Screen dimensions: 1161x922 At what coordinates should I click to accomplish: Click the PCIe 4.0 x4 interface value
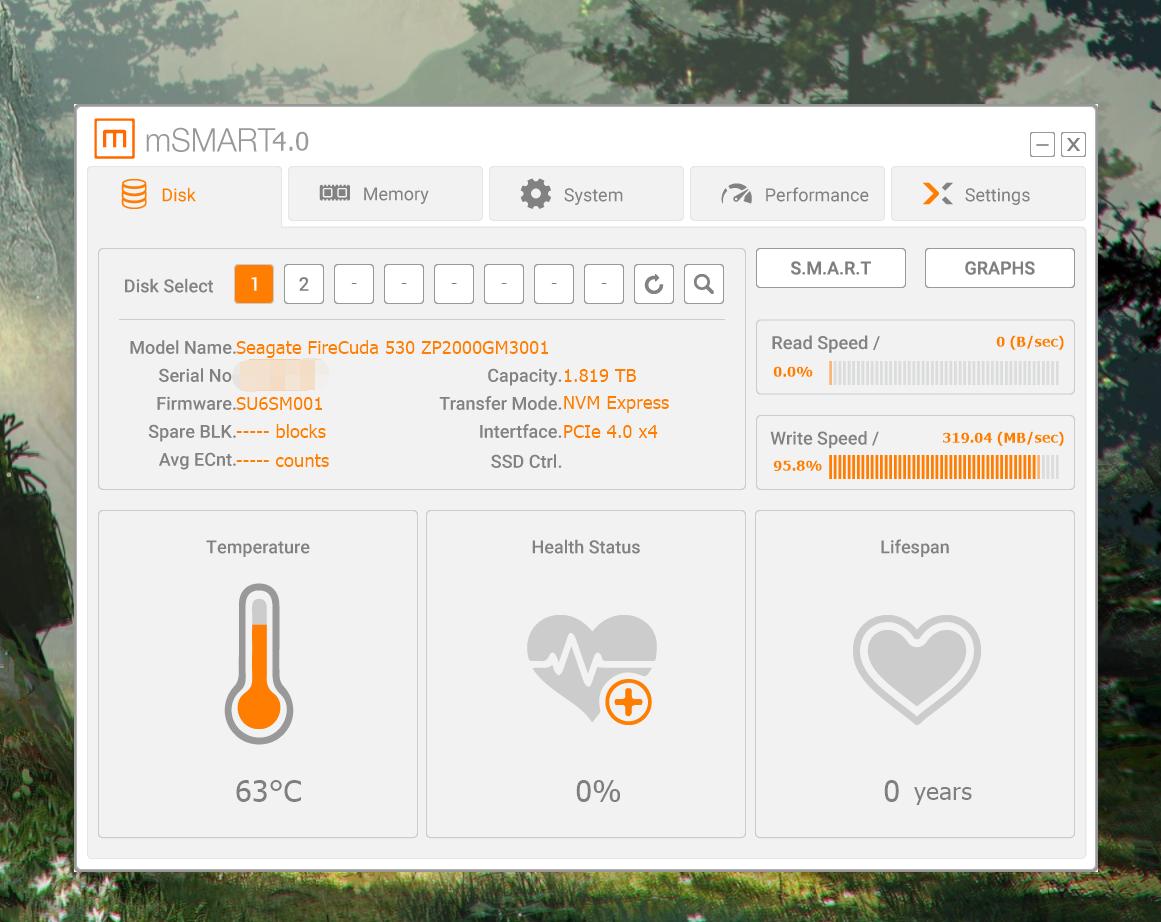610,432
